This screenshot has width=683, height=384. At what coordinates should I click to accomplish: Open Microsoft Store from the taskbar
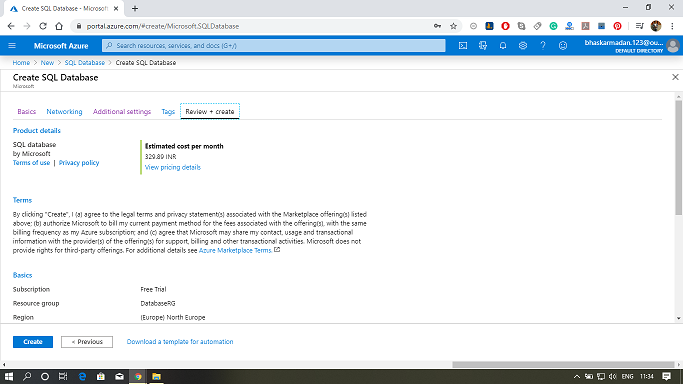pyautogui.click(x=101, y=377)
